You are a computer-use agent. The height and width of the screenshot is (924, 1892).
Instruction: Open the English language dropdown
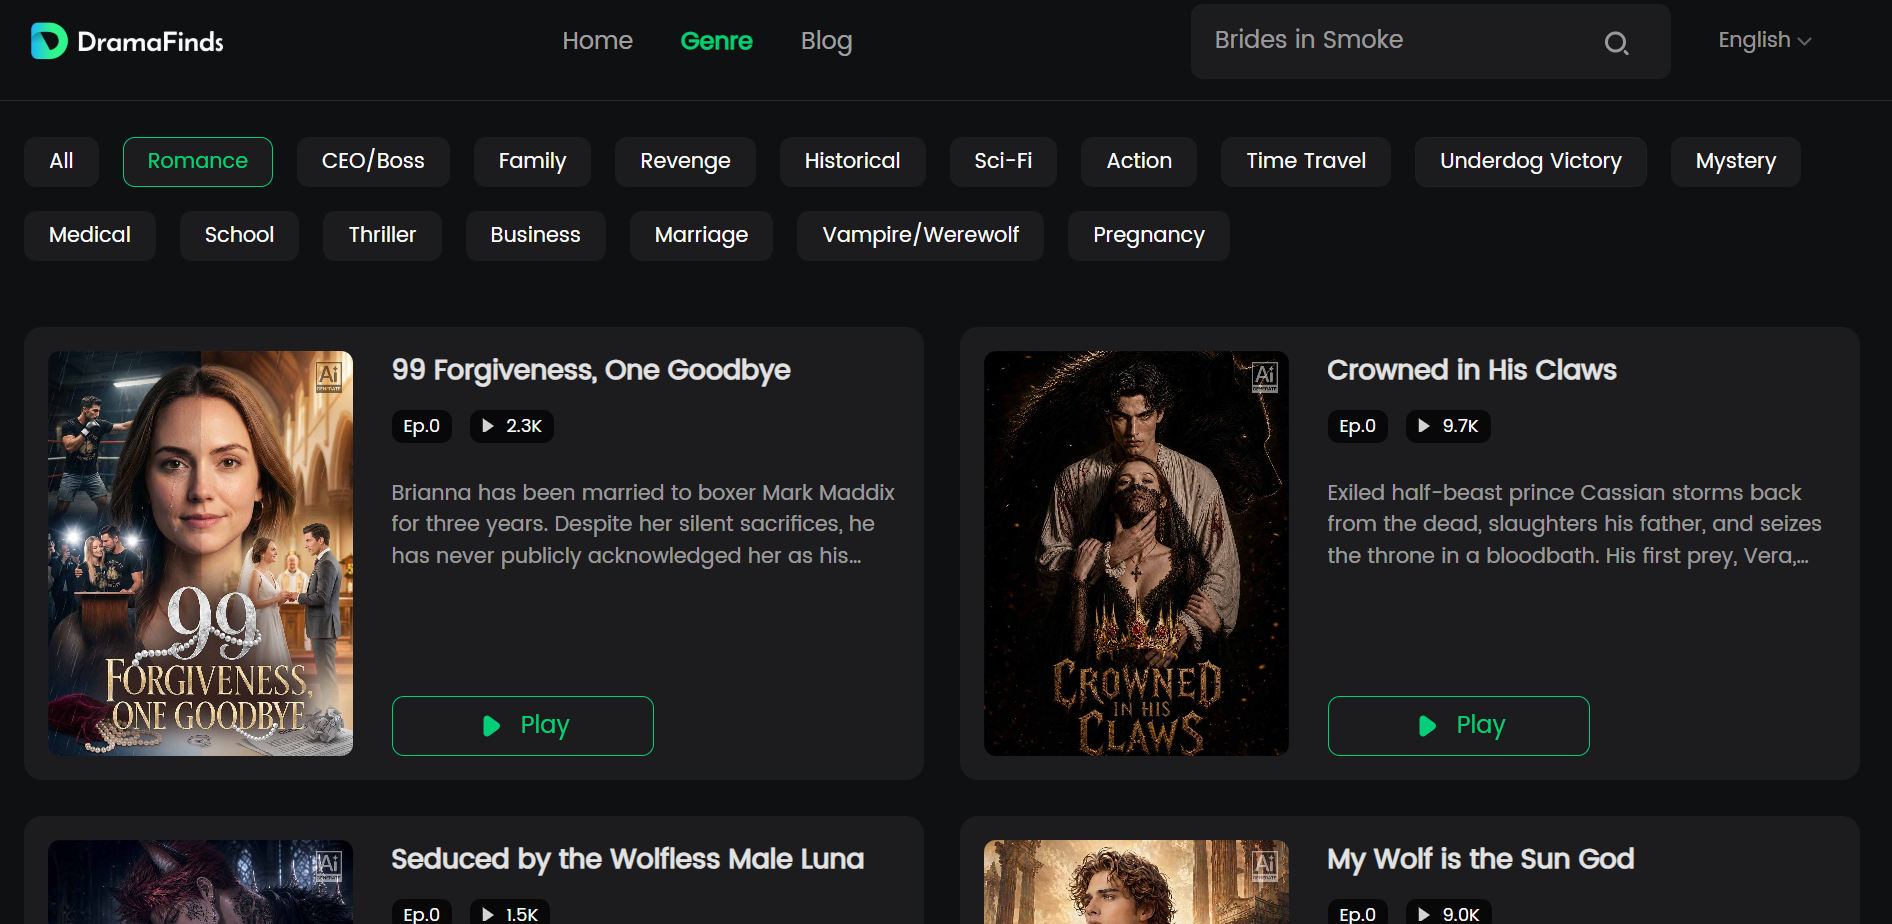tap(1765, 41)
